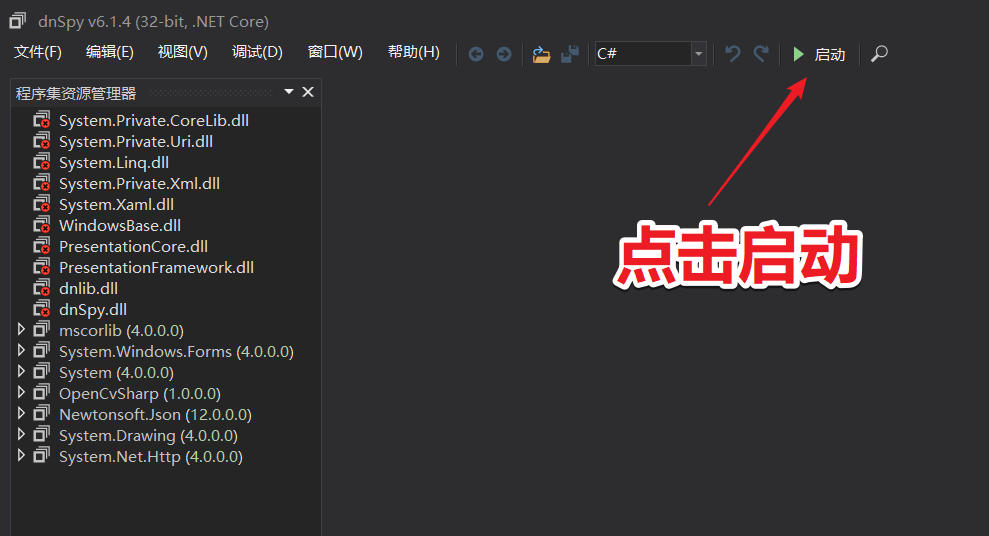The width and height of the screenshot is (989, 536).
Task: Click the assembly icon beside dnSpy.dll
Action: click(42, 309)
